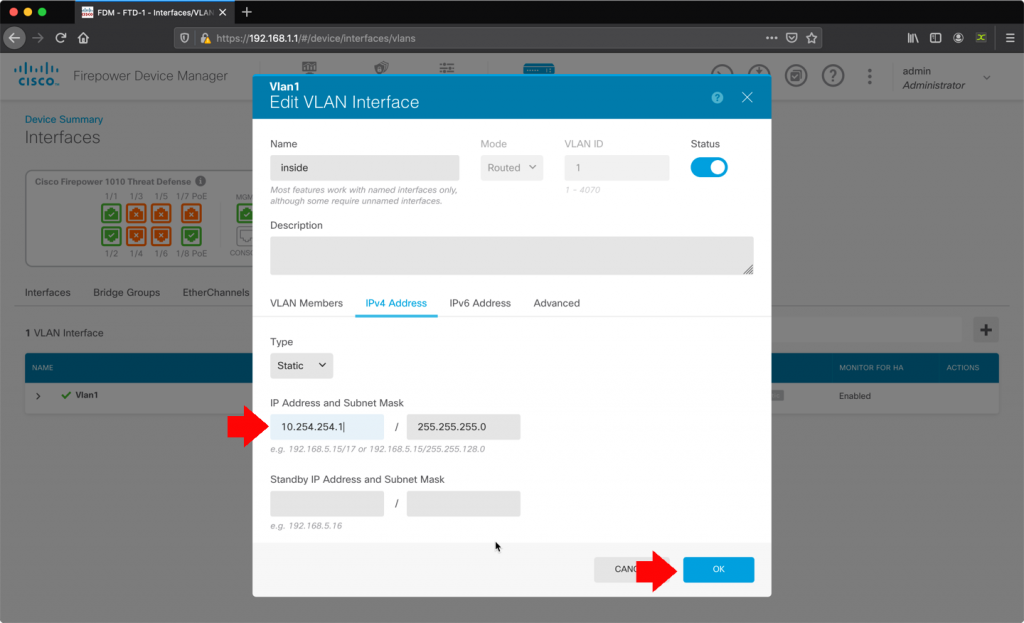Open contextual help via the dialog question mark
This screenshot has width=1024, height=623.
coord(716,97)
